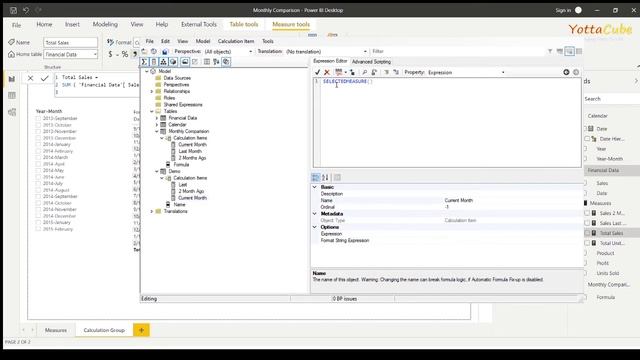
Task: Click the sort alphabetically icon in tree toolbar
Action: point(216,62)
